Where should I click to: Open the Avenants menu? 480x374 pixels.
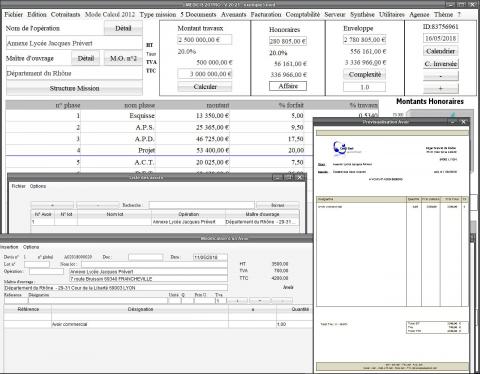coord(234,15)
